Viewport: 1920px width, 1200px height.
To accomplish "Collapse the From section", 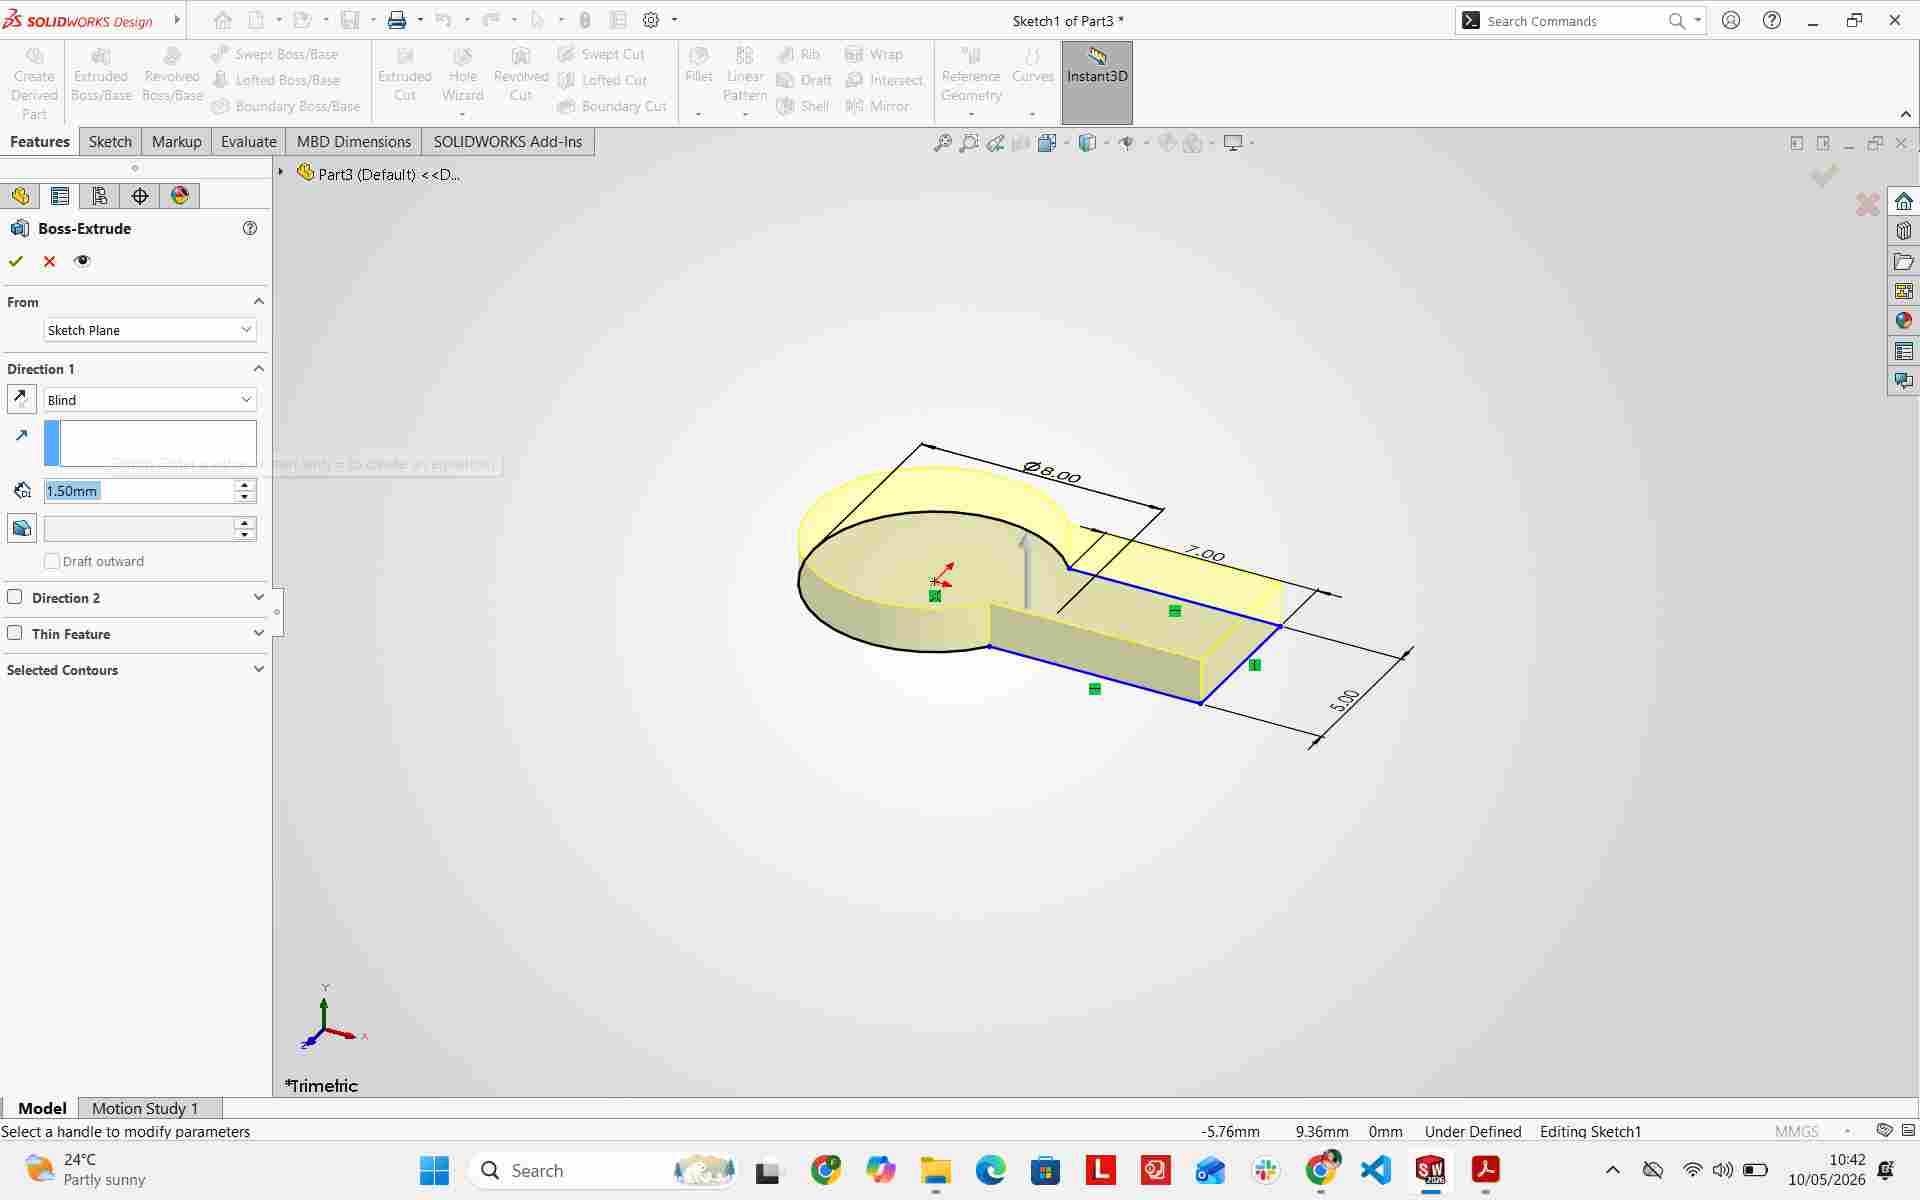I will [258, 301].
